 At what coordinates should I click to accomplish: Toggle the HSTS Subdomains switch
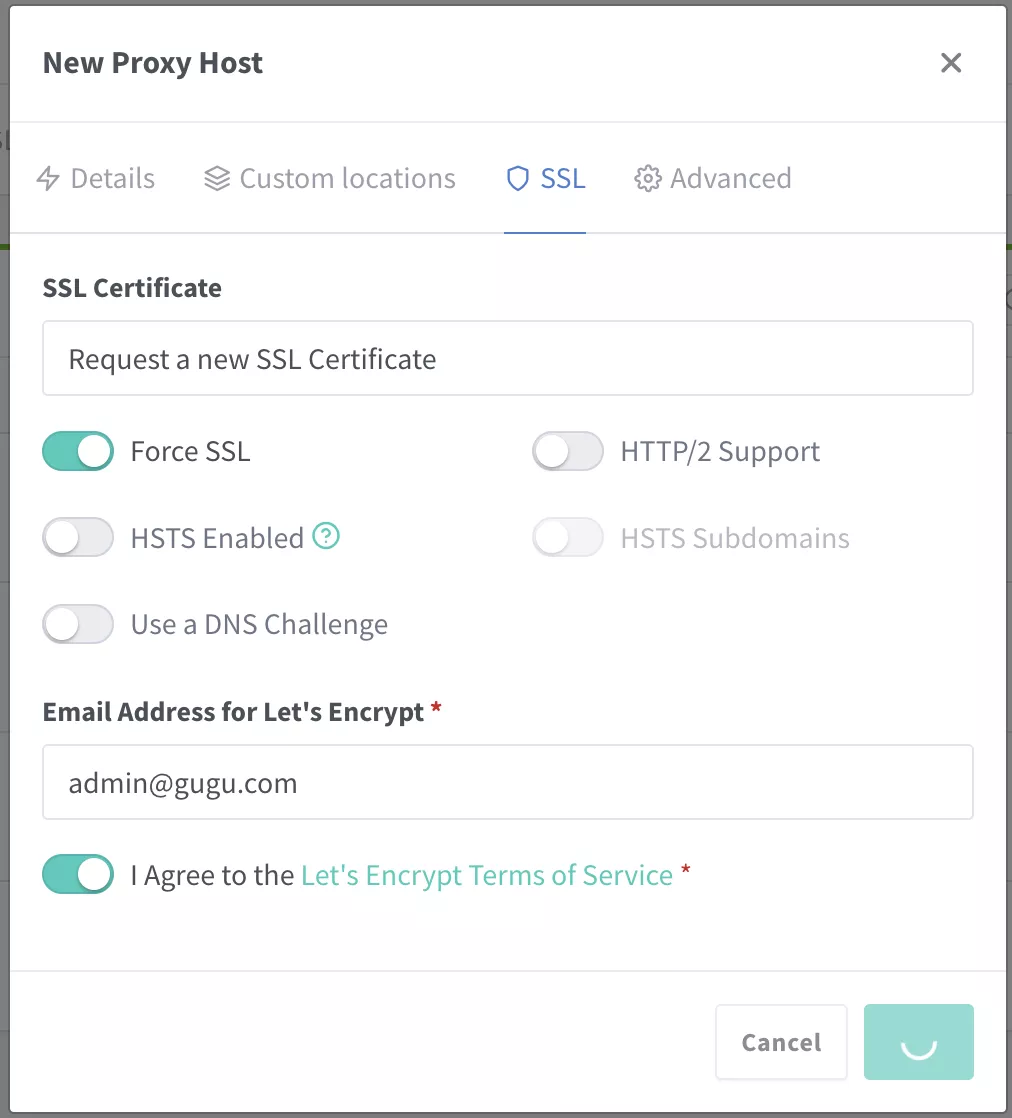click(568, 538)
